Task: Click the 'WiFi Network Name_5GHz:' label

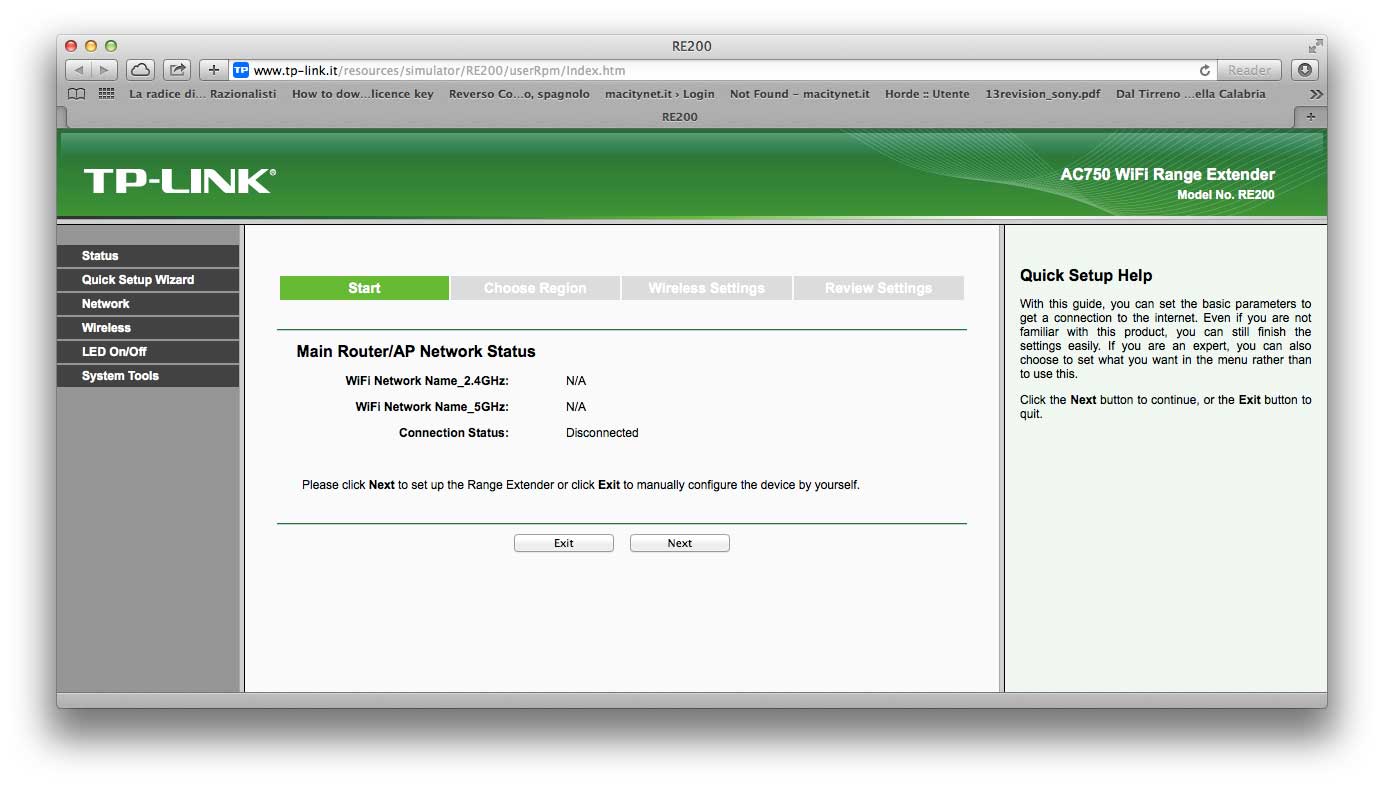Action: pyautogui.click(x=432, y=407)
